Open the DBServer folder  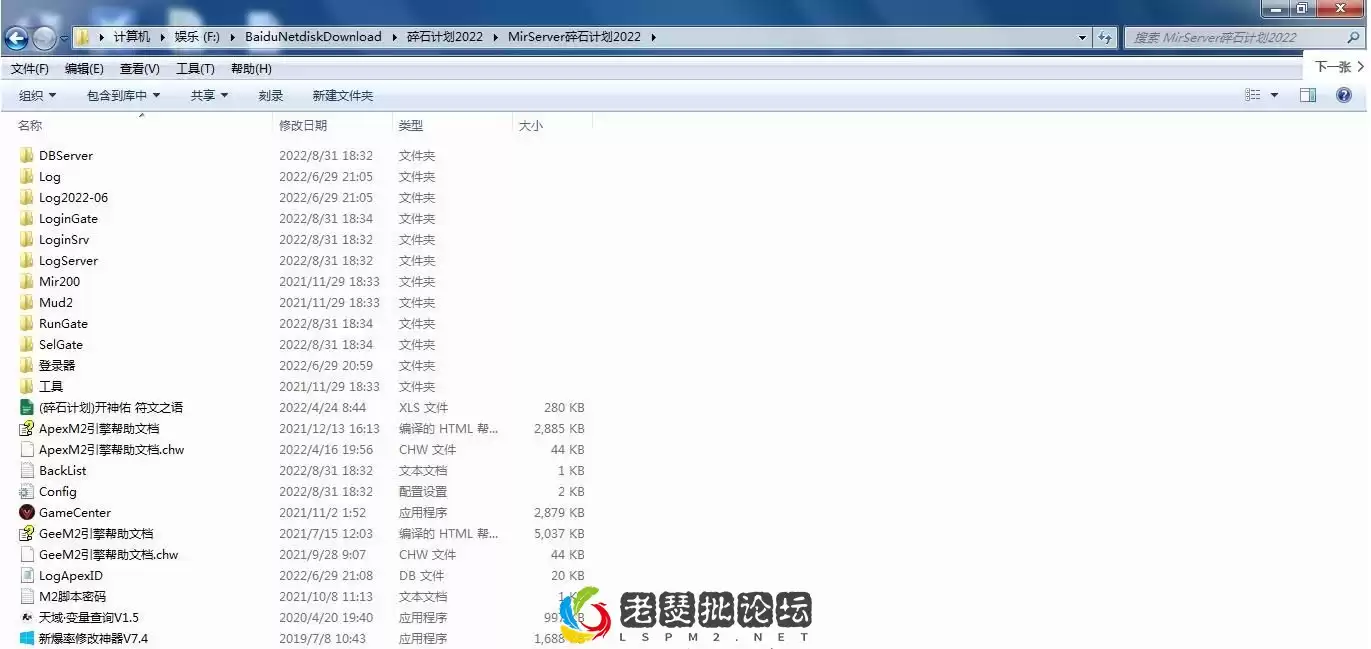coord(65,155)
